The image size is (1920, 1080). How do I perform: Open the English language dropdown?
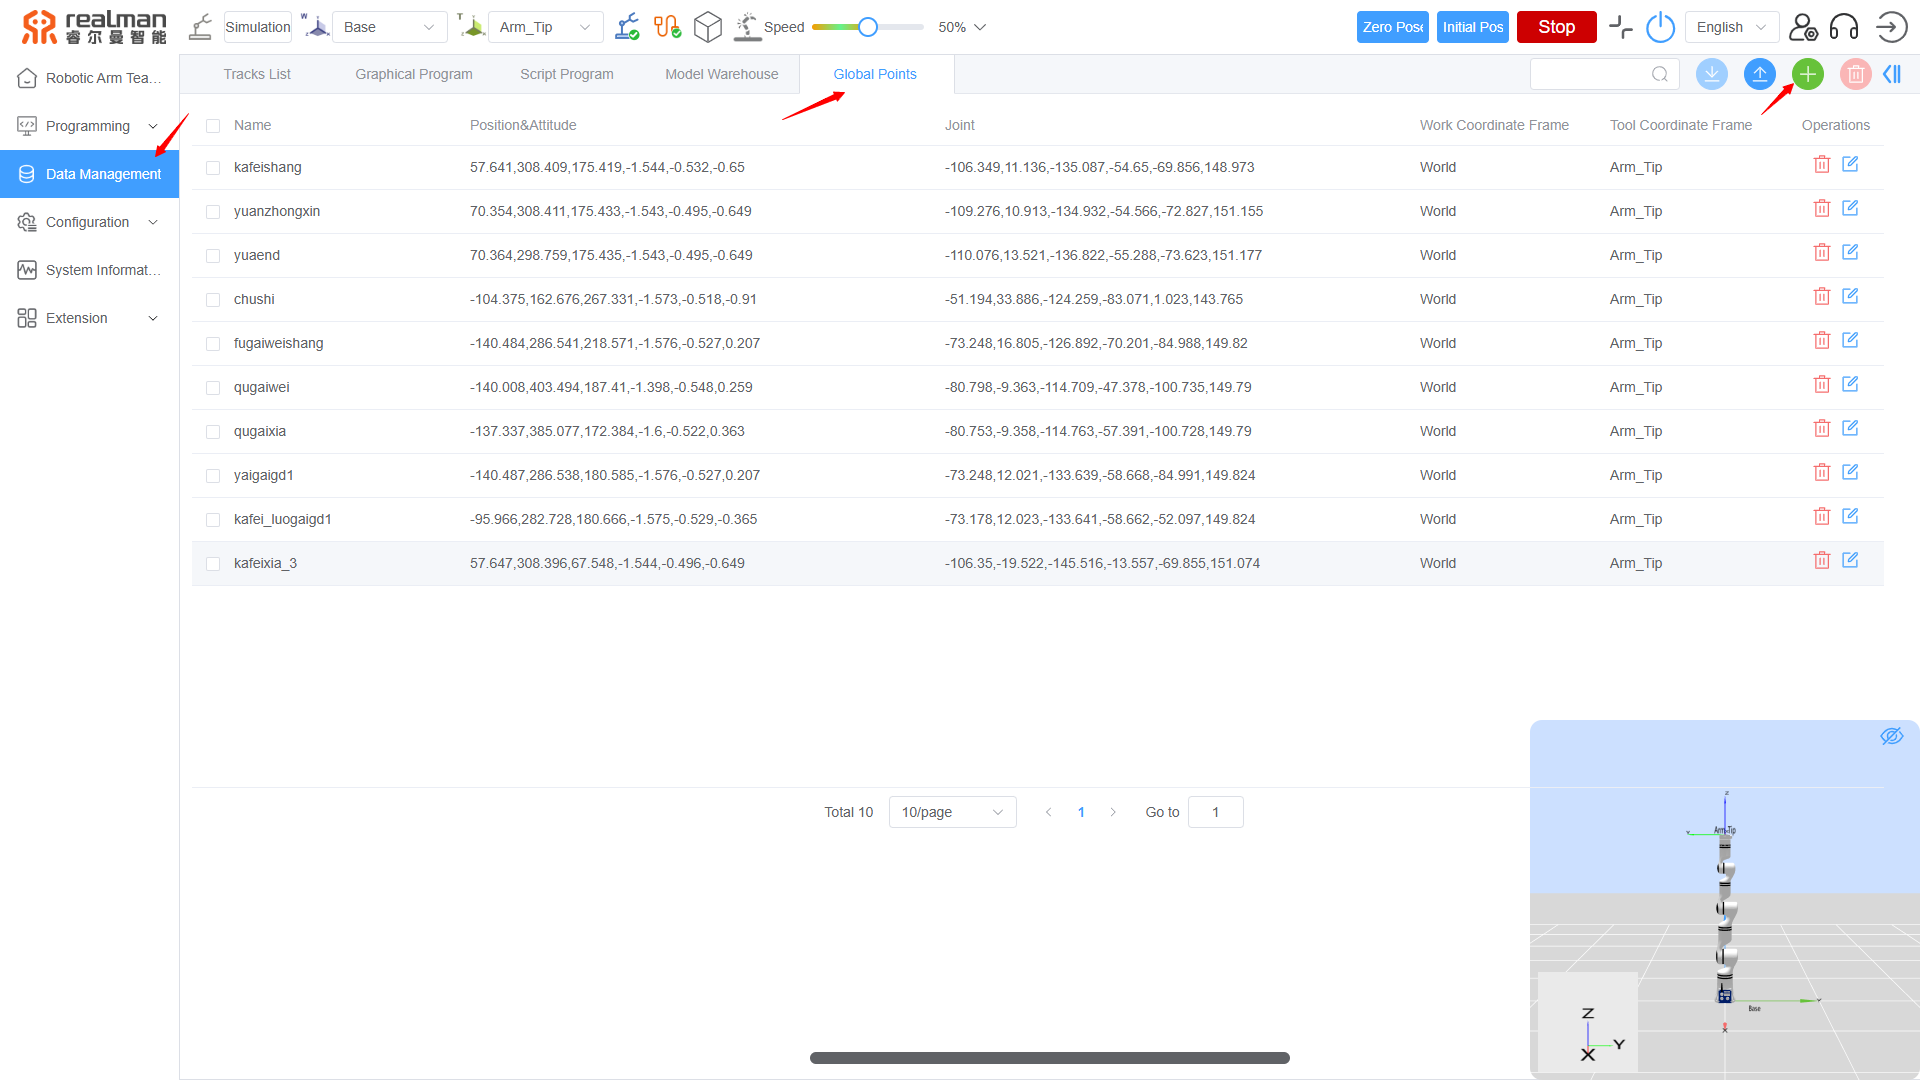(x=1731, y=27)
